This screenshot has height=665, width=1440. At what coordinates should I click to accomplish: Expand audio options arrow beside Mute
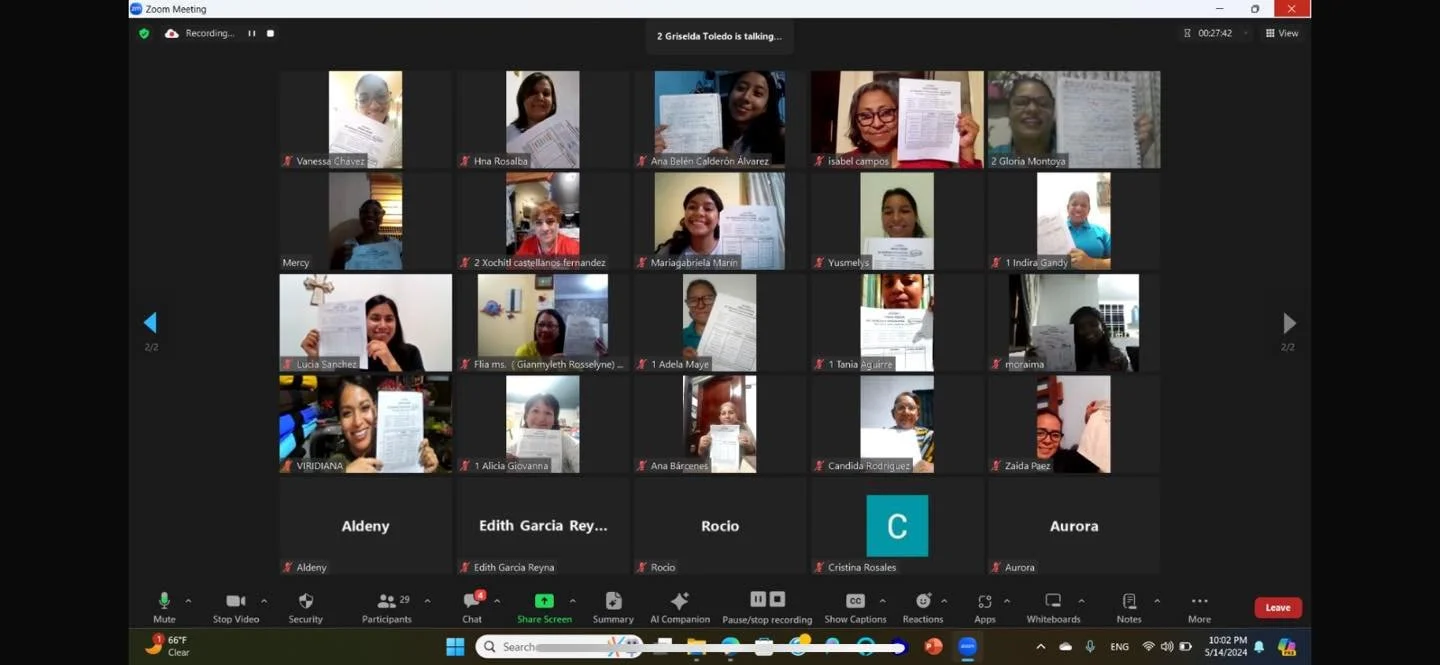point(188,601)
